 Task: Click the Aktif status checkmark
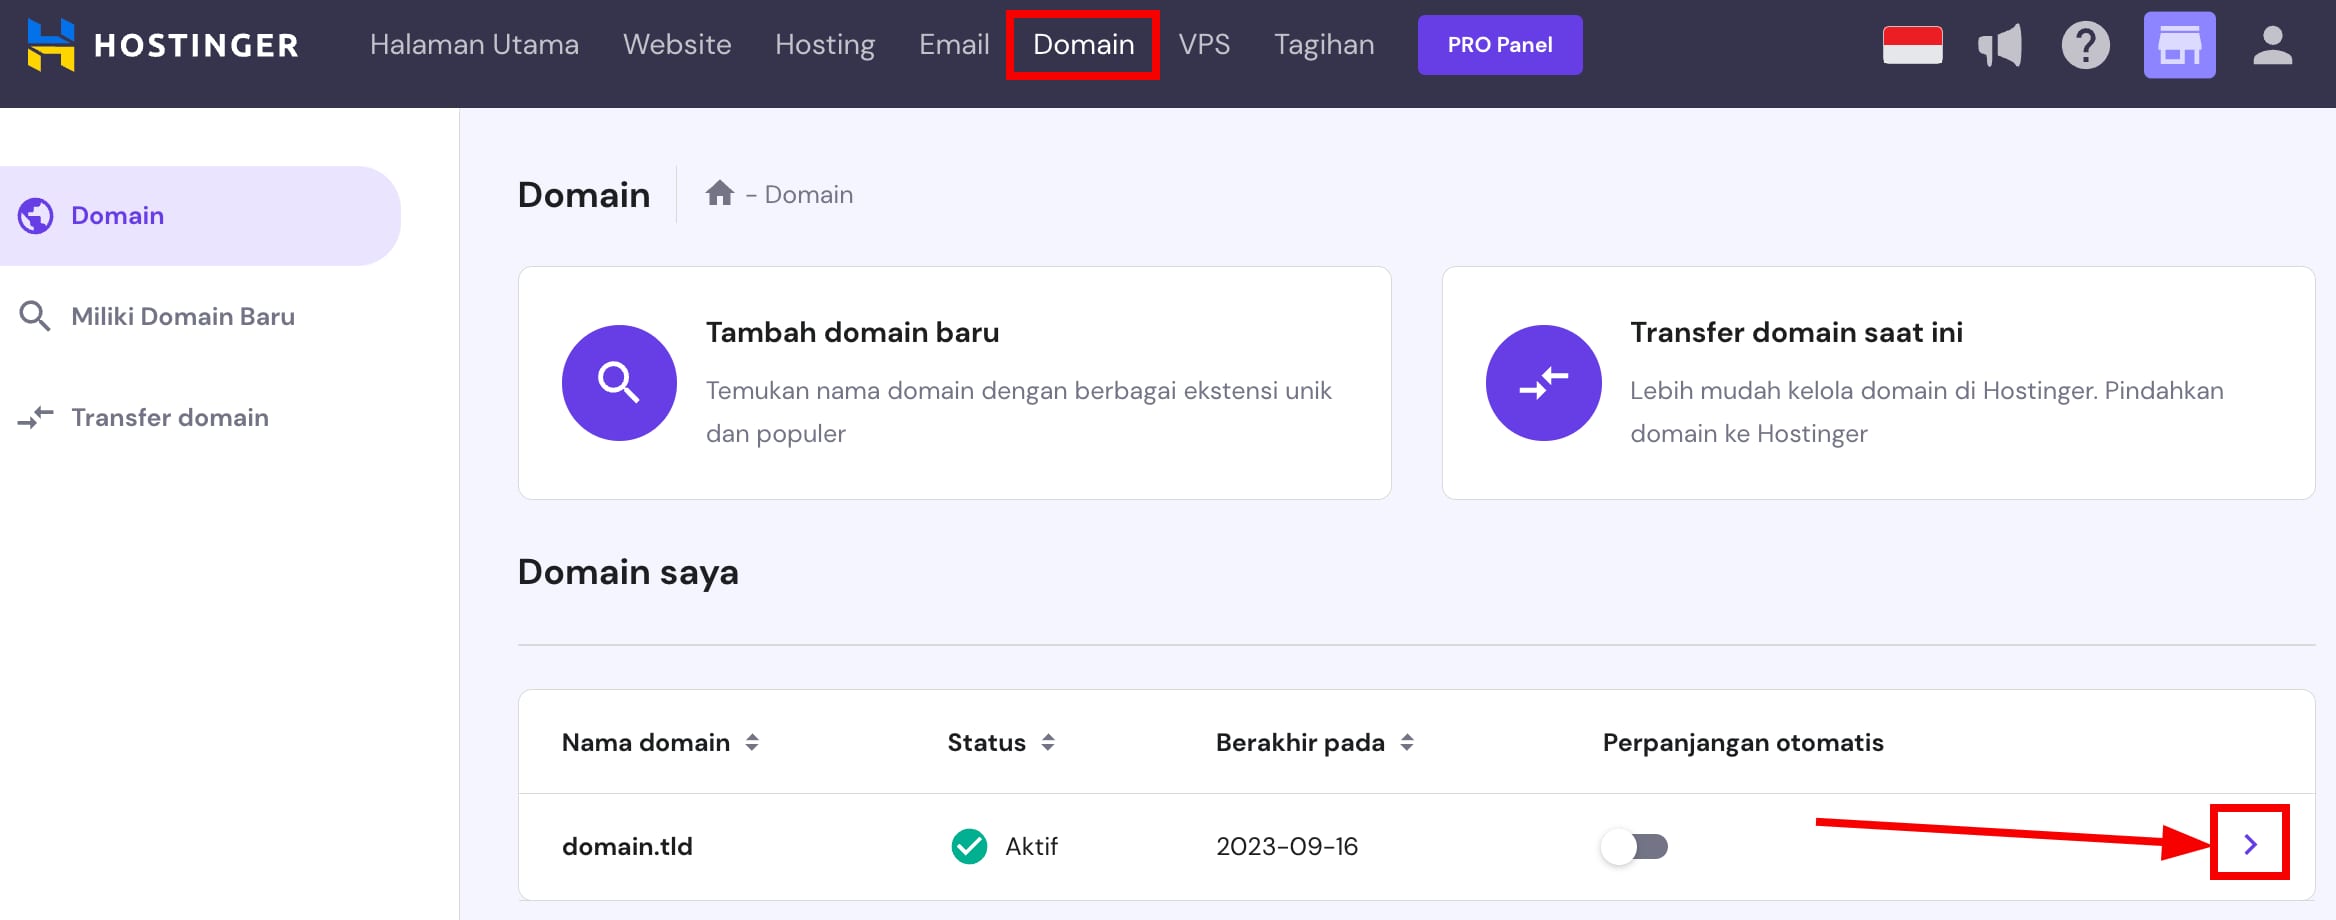tap(967, 846)
